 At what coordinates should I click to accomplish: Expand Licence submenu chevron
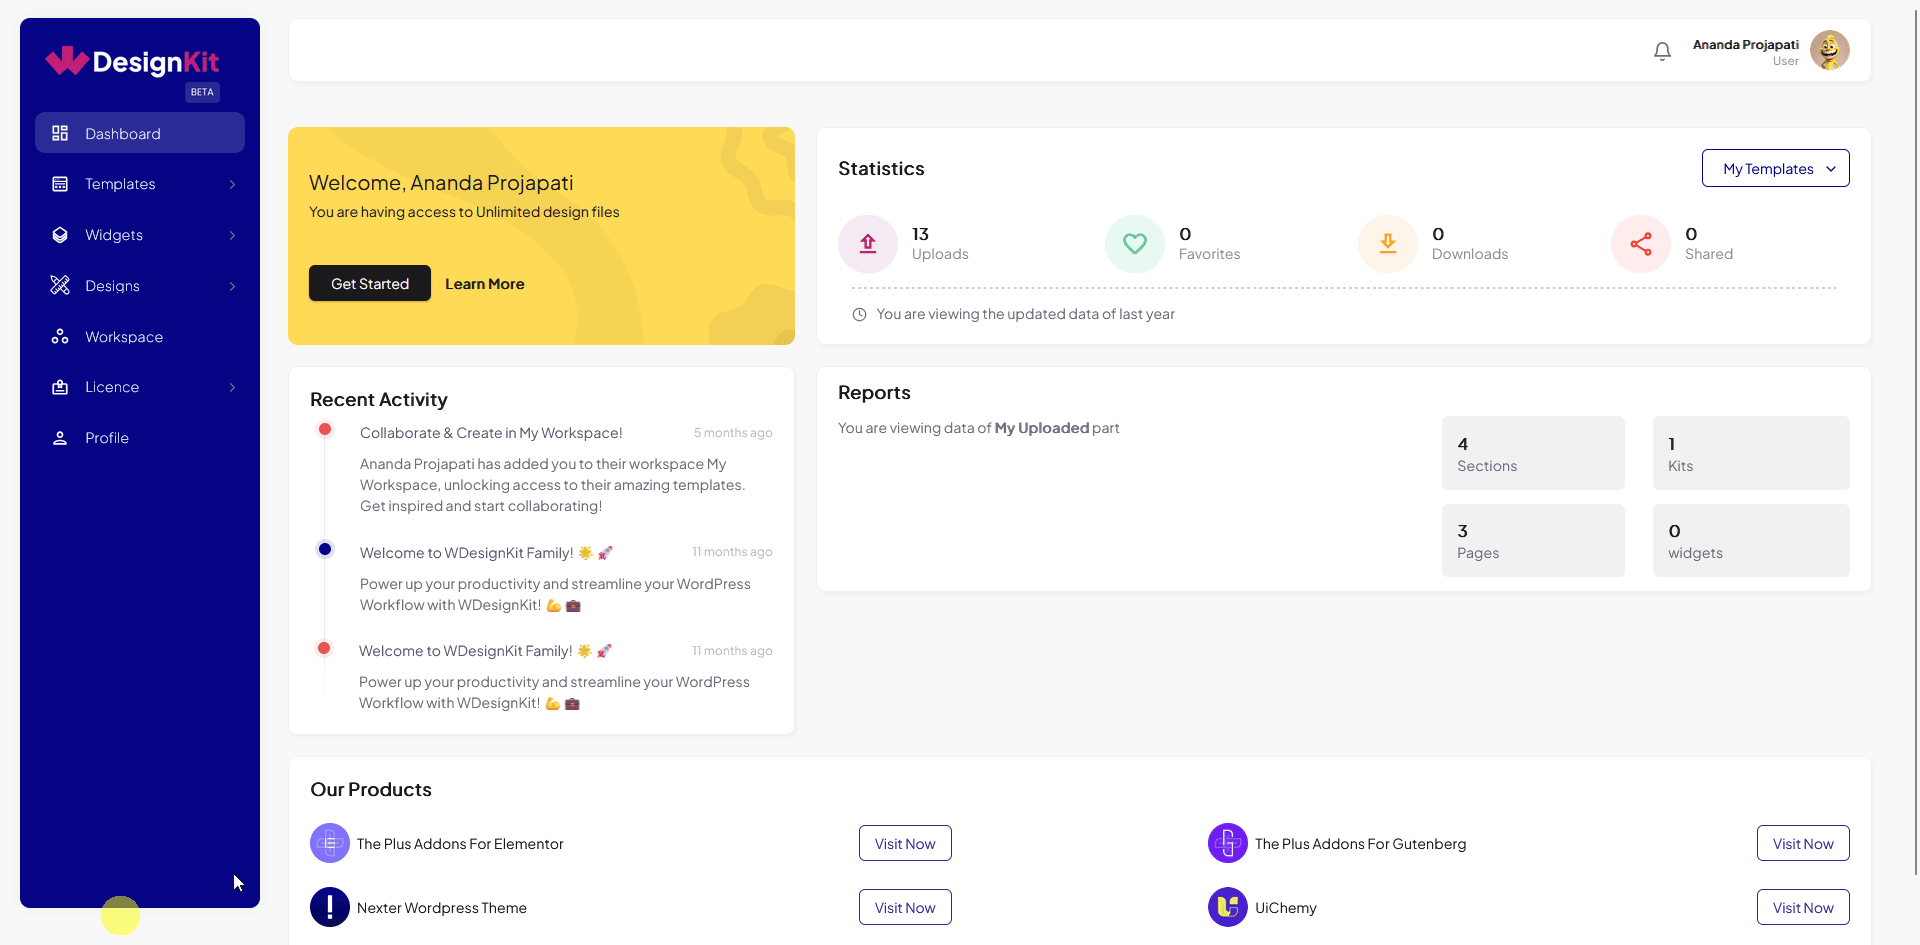tap(232, 387)
